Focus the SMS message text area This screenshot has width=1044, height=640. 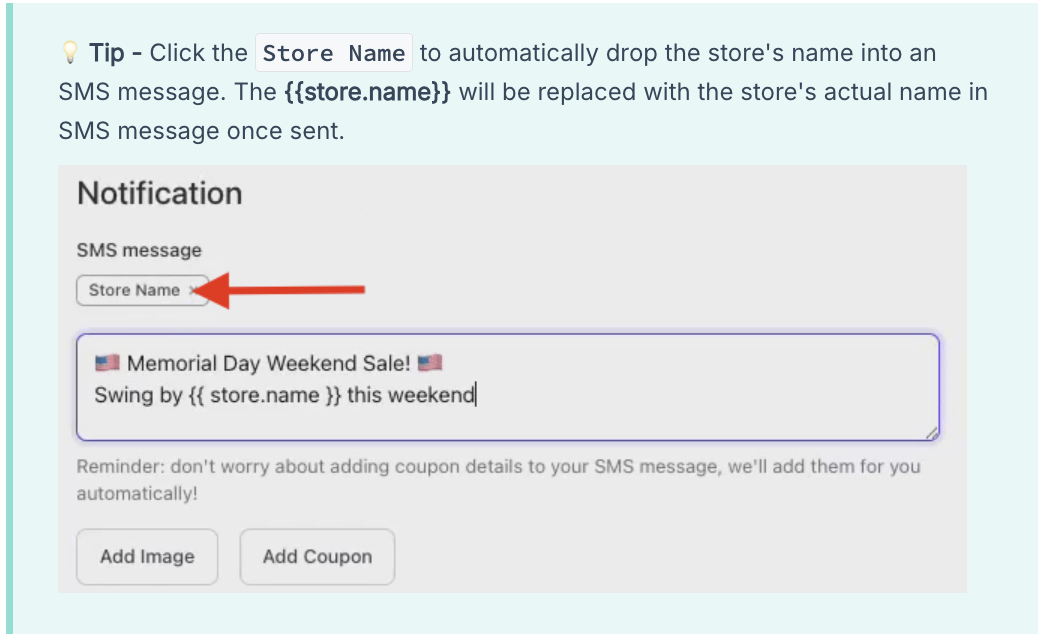[507, 388]
